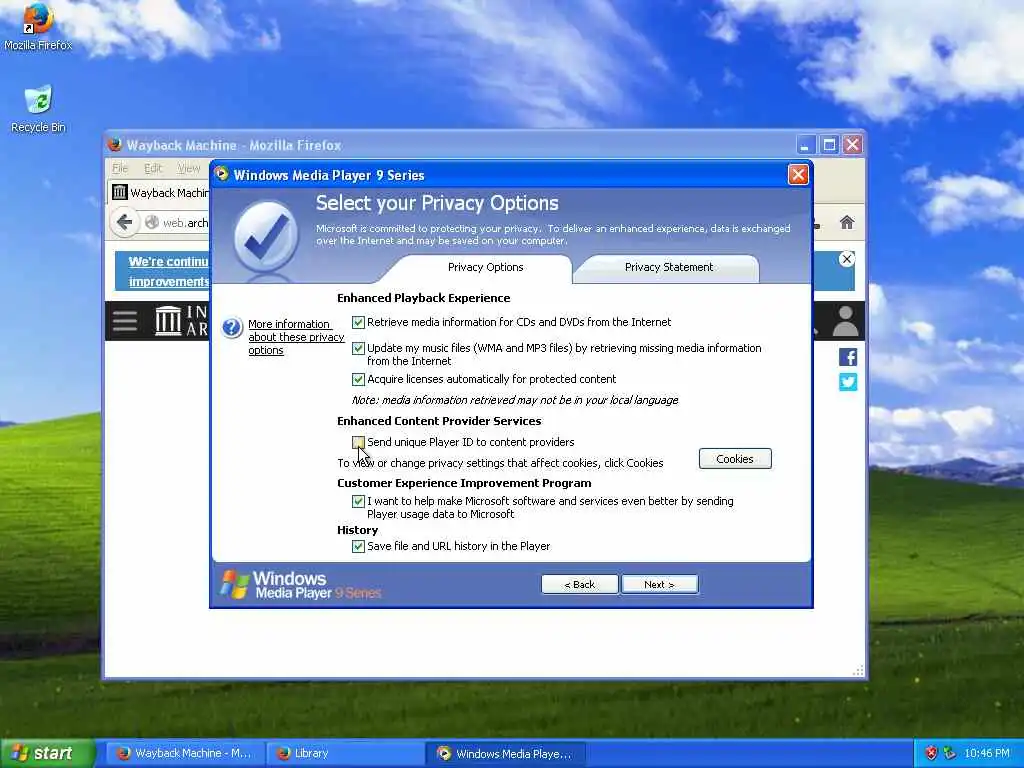Viewport: 1024px width, 768px height.
Task: Open the Internet Archive hamburger menu
Action: [125, 321]
